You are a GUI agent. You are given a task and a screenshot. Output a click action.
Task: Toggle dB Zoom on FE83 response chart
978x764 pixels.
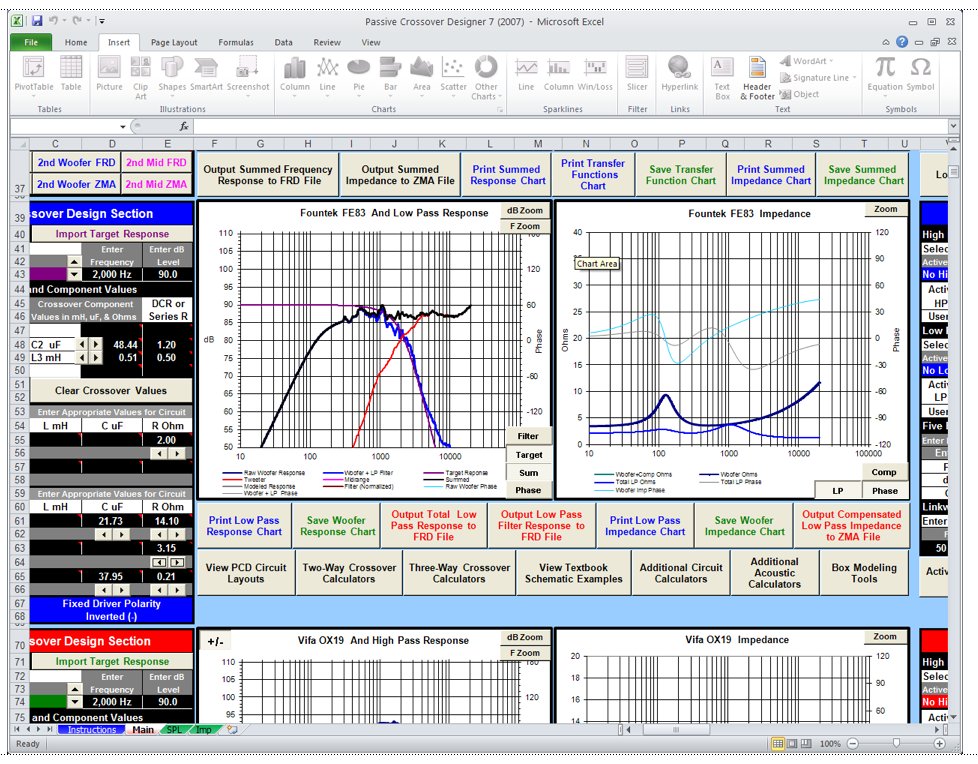(525, 210)
